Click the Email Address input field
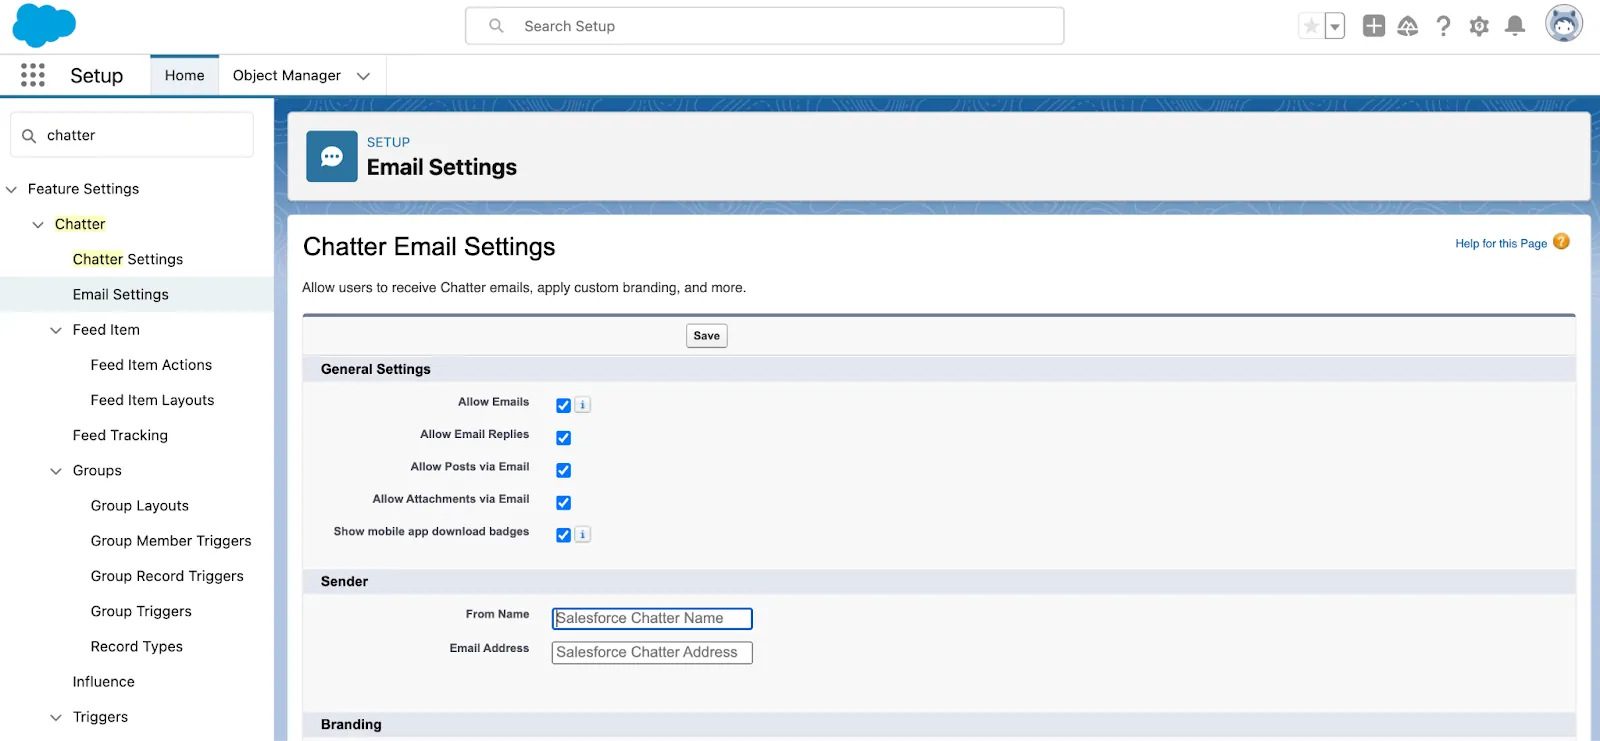1600x741 pixels. tap(652, 653)
